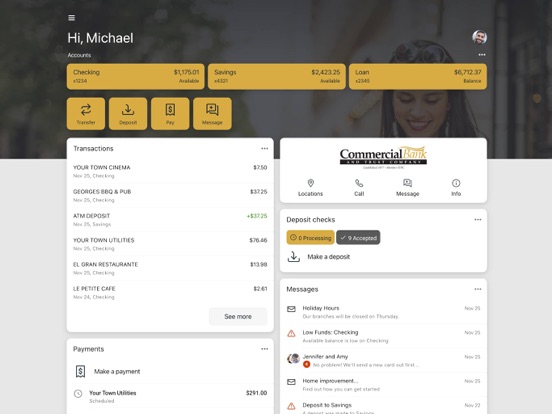Open the Info icon
This screenshot has height=414, width=552.
[x=456, y=183]
